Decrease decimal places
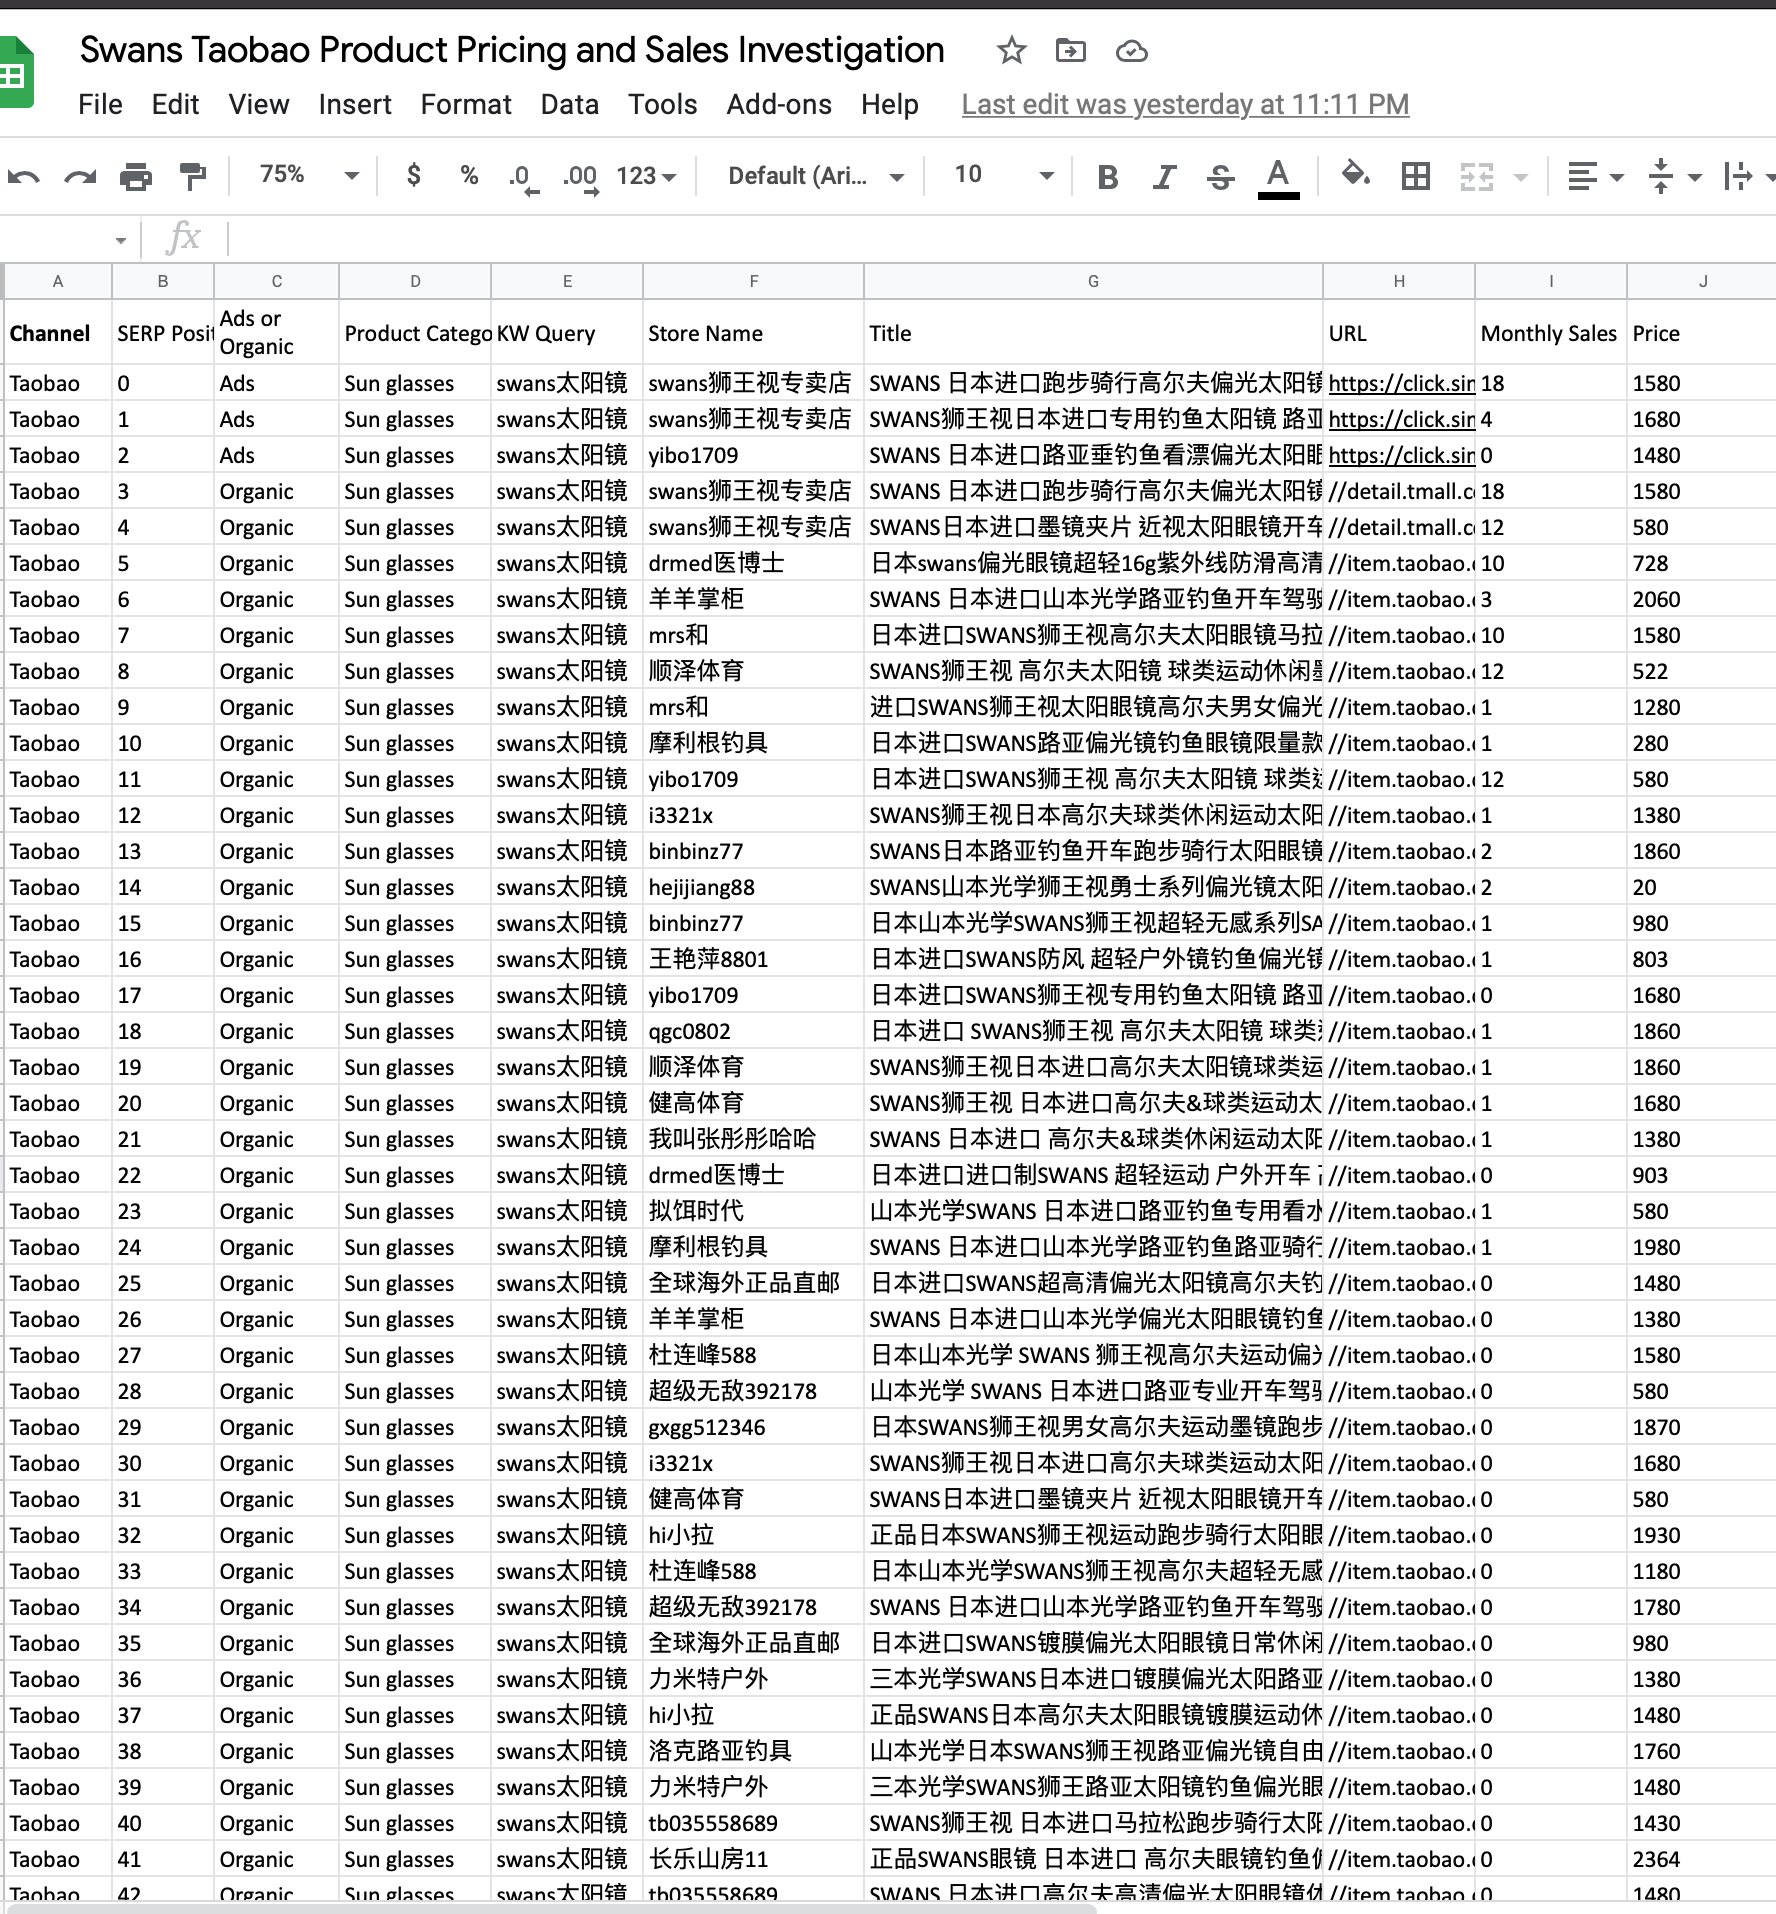 click(523, 178)
